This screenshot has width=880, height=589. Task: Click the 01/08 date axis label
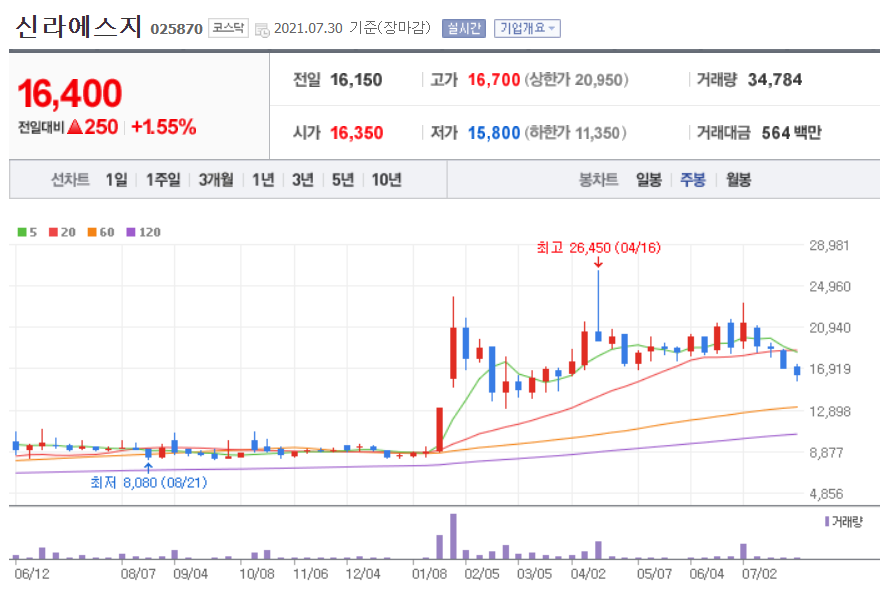coord(429,574)
